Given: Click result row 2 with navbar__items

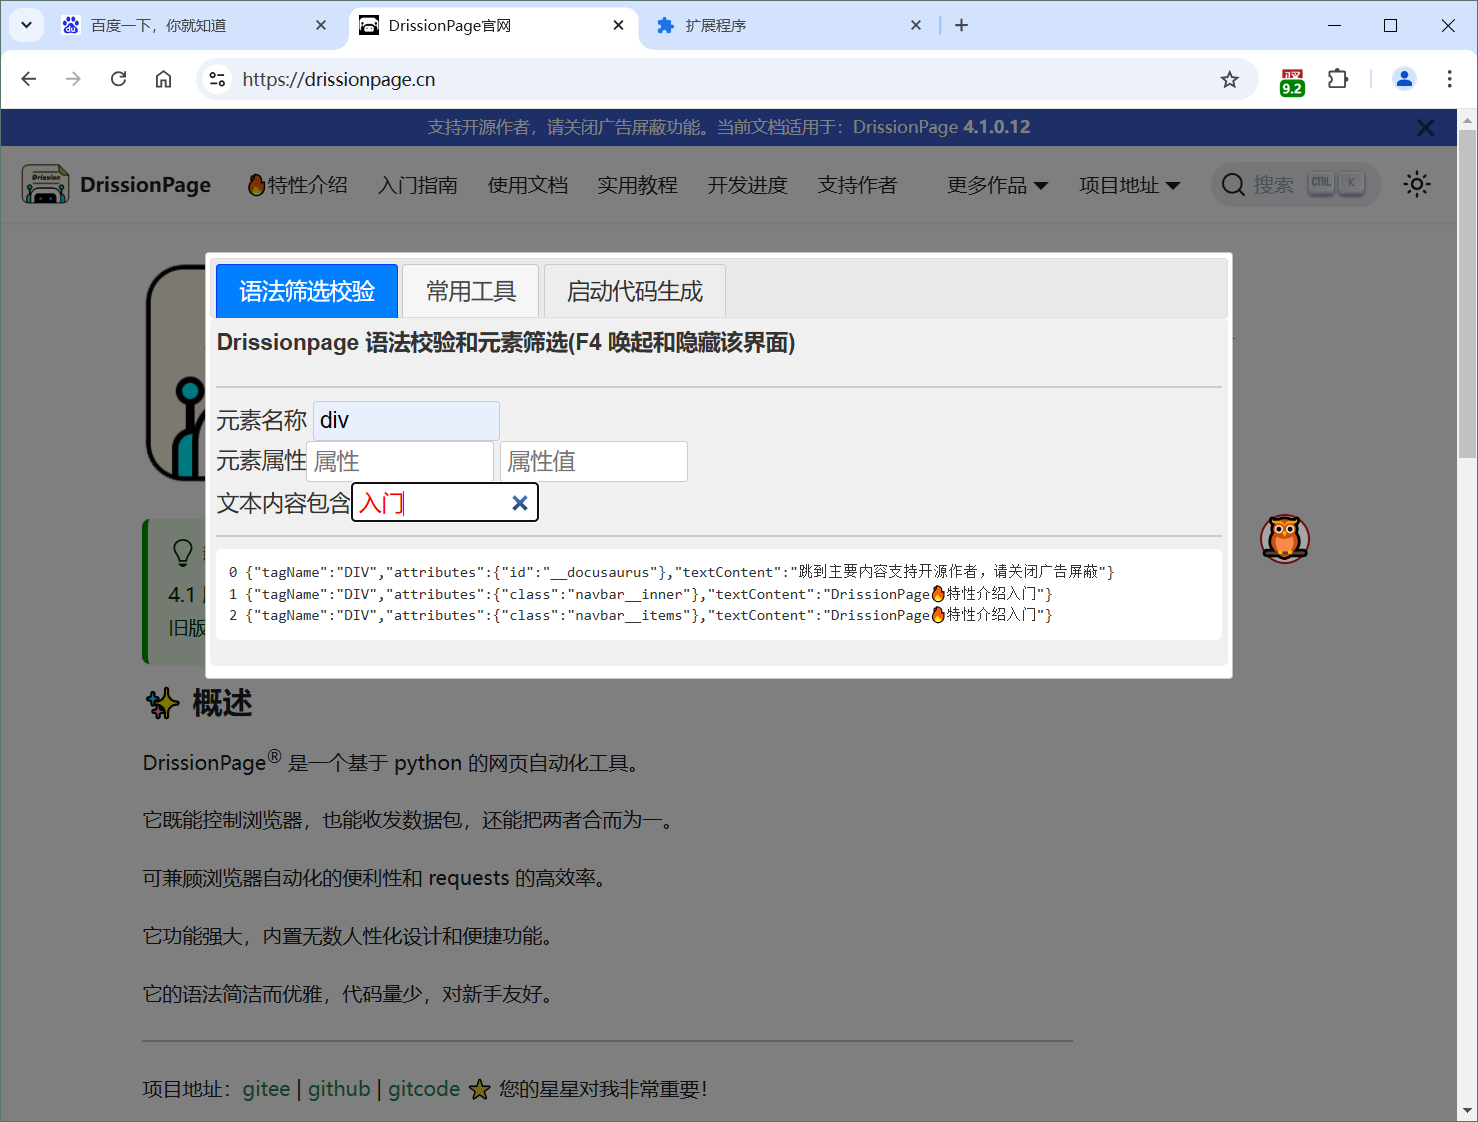Looking at the screenshot, I should tap(640, 615).
